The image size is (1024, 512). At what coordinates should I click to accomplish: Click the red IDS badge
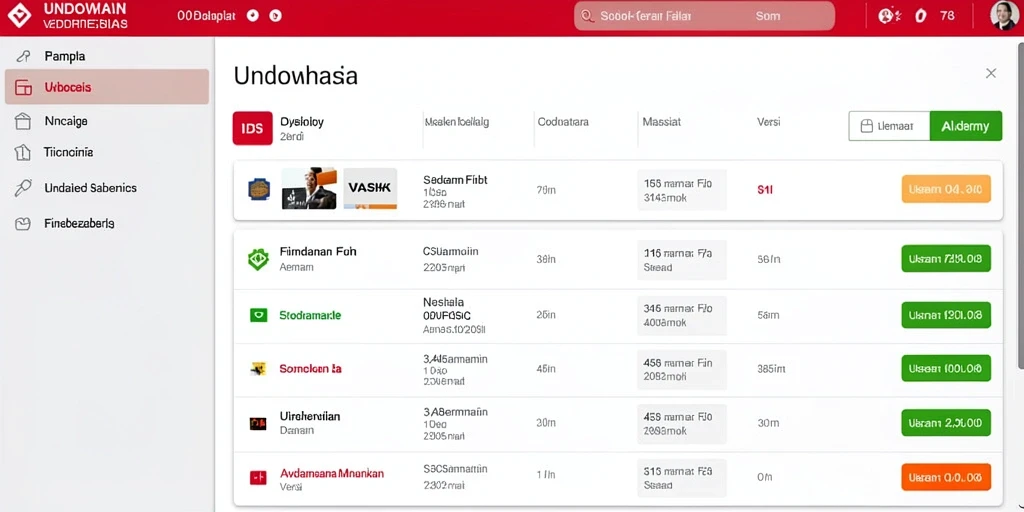(x=252, y=128)
